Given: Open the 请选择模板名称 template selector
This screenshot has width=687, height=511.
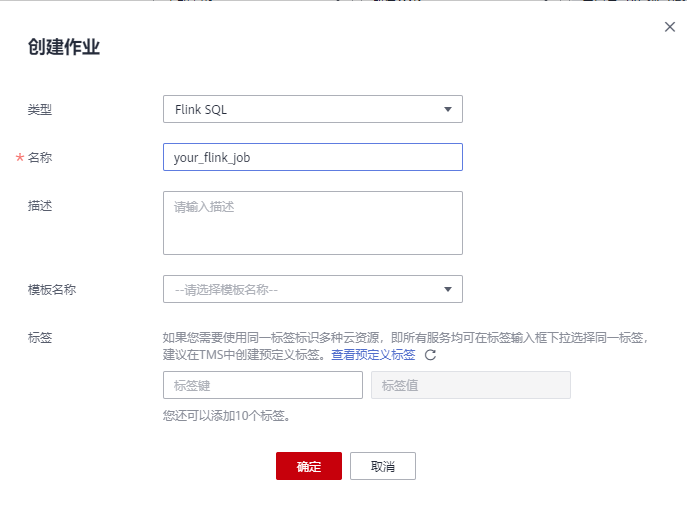Looking at the screenshot, I should pos(312,290).
